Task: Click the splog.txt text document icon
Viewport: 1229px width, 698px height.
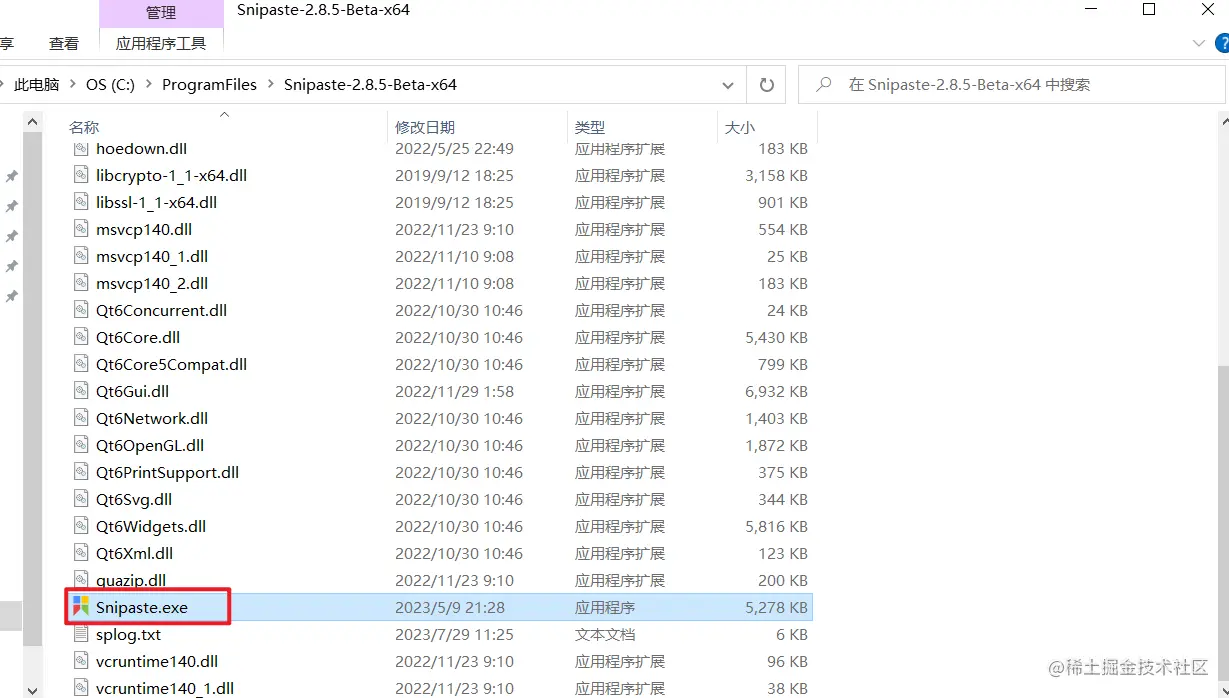Action: (x=81, y=634)
